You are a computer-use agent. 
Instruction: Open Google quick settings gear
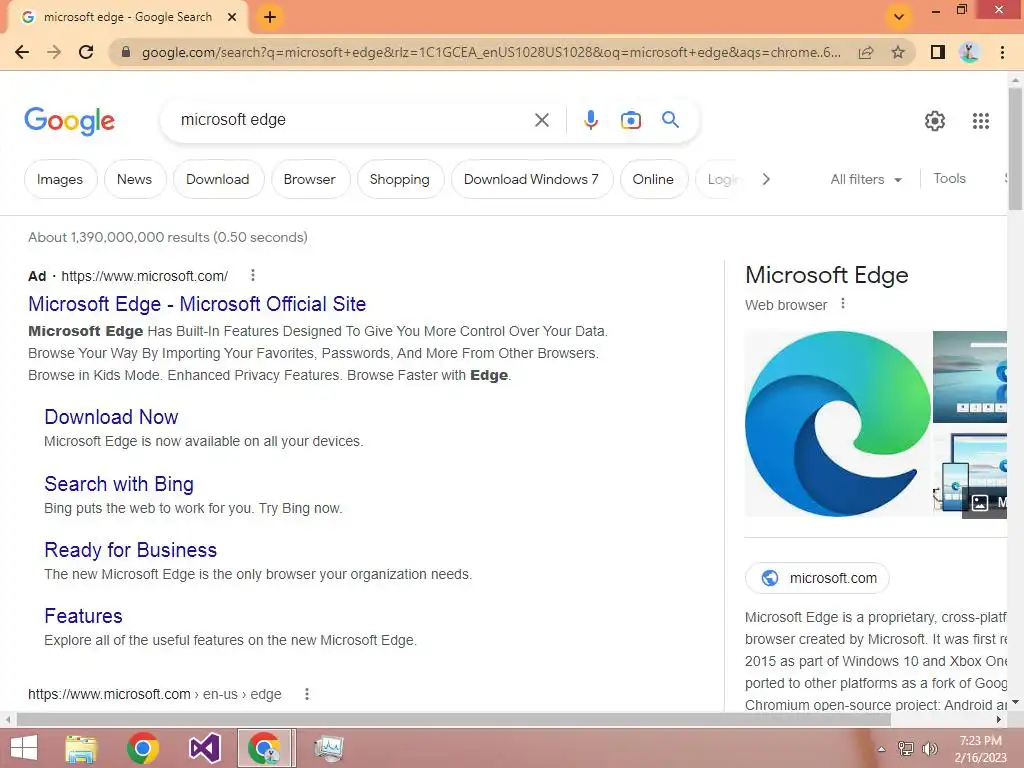935,121
